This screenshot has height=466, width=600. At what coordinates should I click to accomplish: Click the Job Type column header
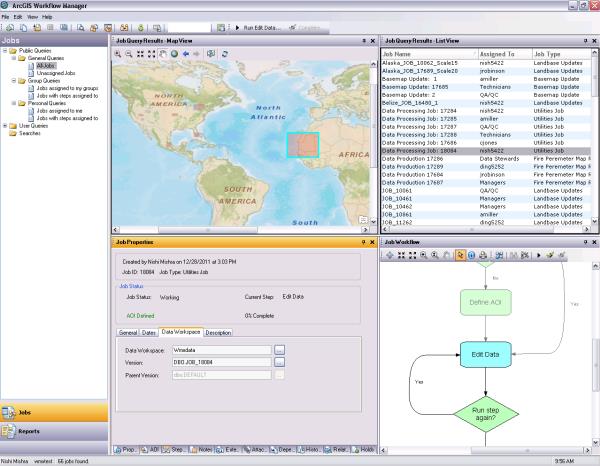(561, 54)
